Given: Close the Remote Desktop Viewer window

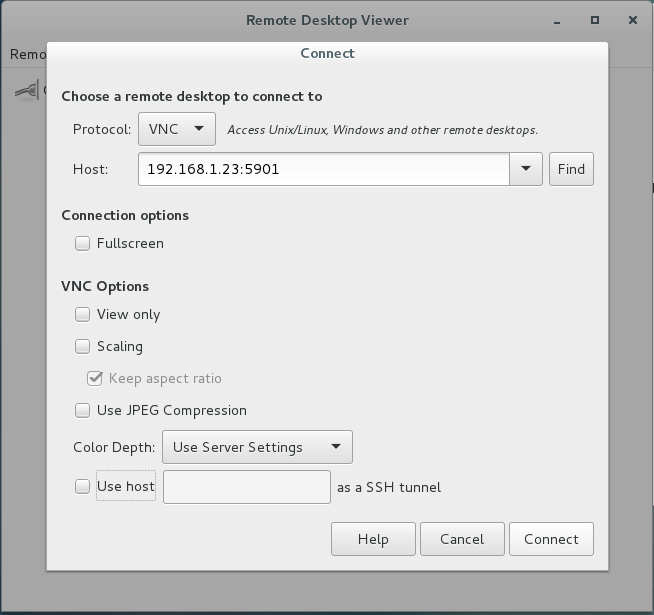Looking at the screenshot, I should tap(633, 20).
